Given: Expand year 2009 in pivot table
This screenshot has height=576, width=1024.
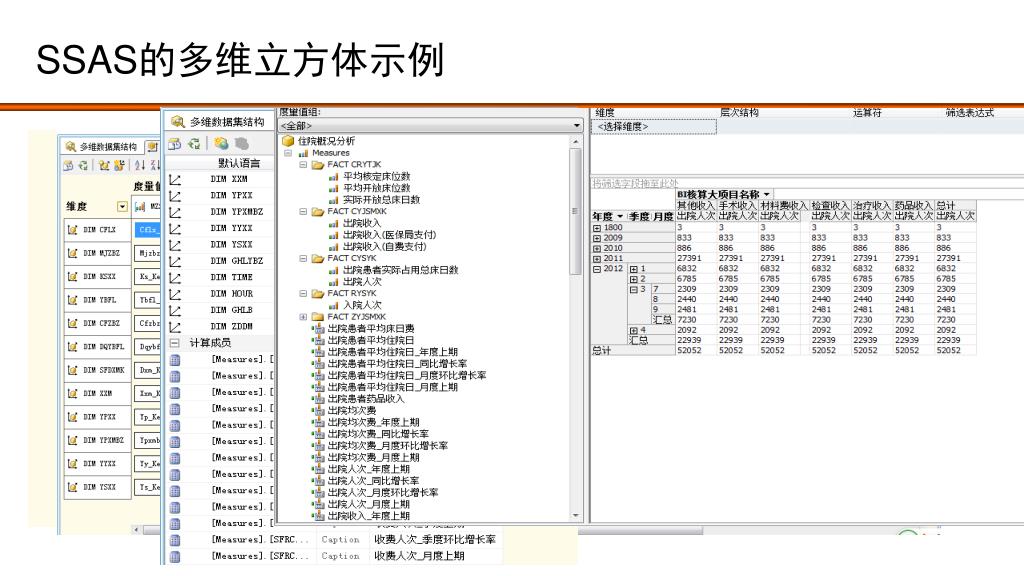Looking at the screenshot, I should pos(597,238).
